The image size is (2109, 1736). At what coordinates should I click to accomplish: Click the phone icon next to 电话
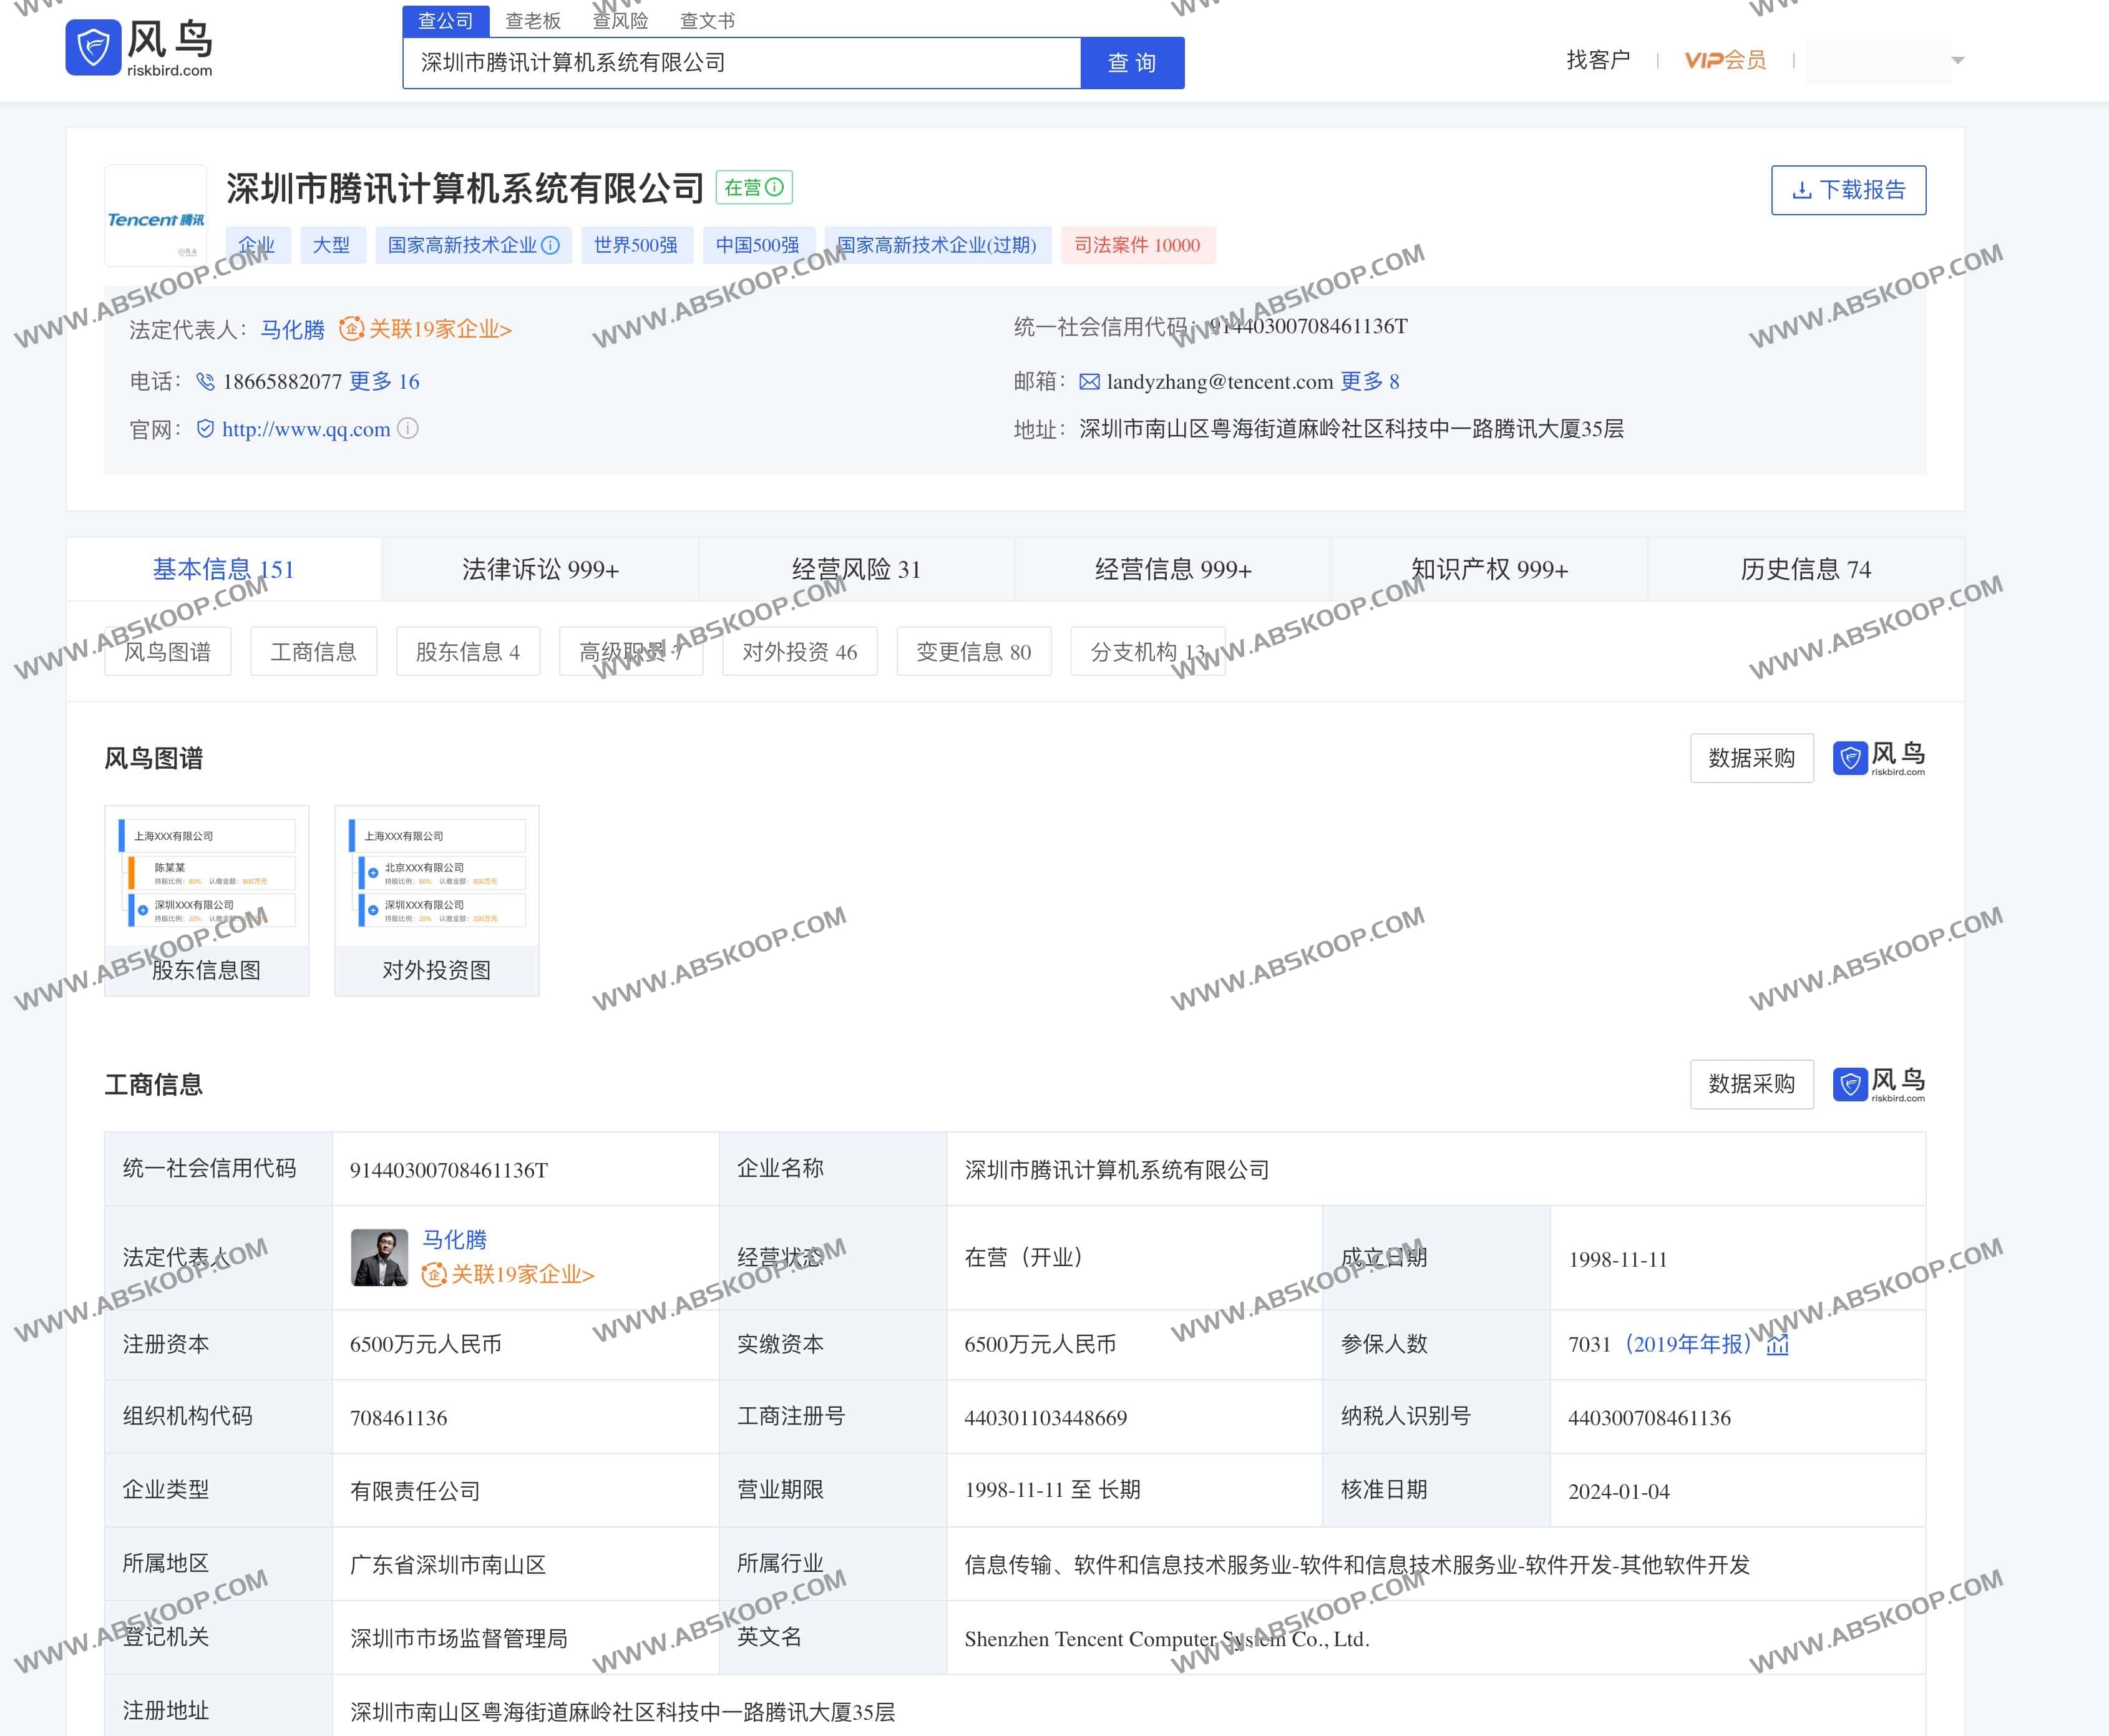pyautogui.click(x=207, y=381)
